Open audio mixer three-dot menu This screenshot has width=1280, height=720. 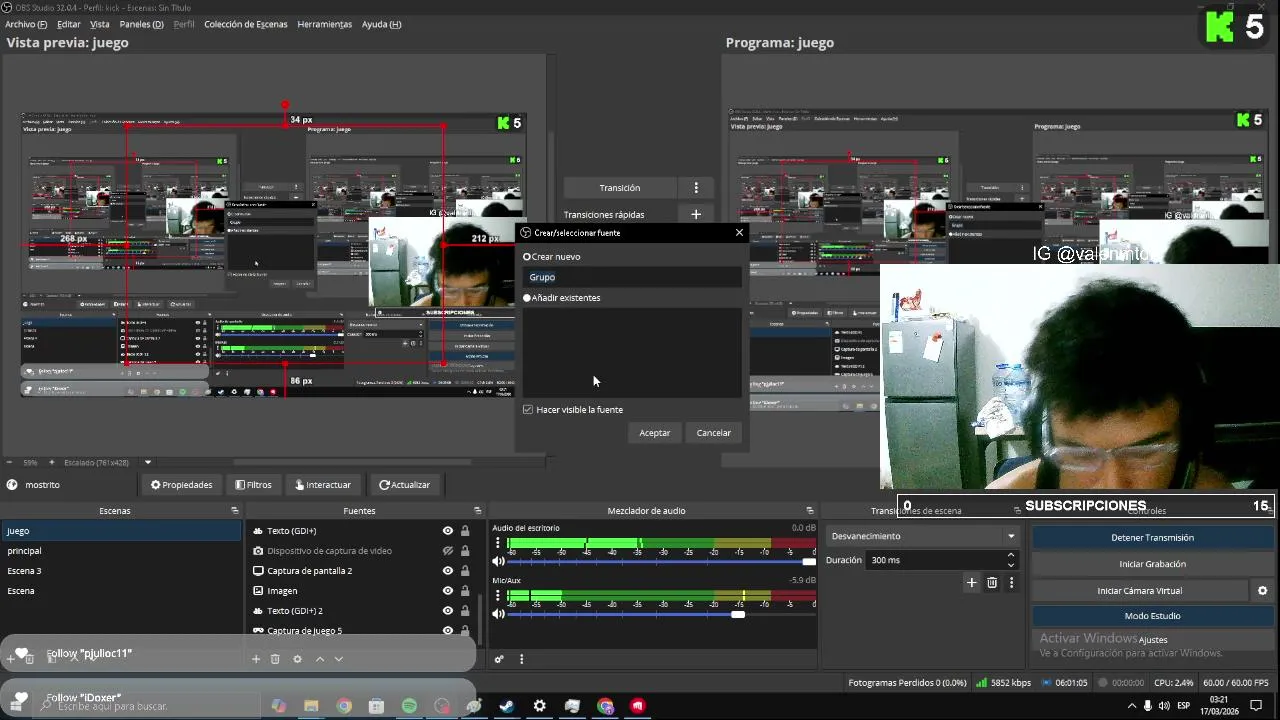(521, 659)
